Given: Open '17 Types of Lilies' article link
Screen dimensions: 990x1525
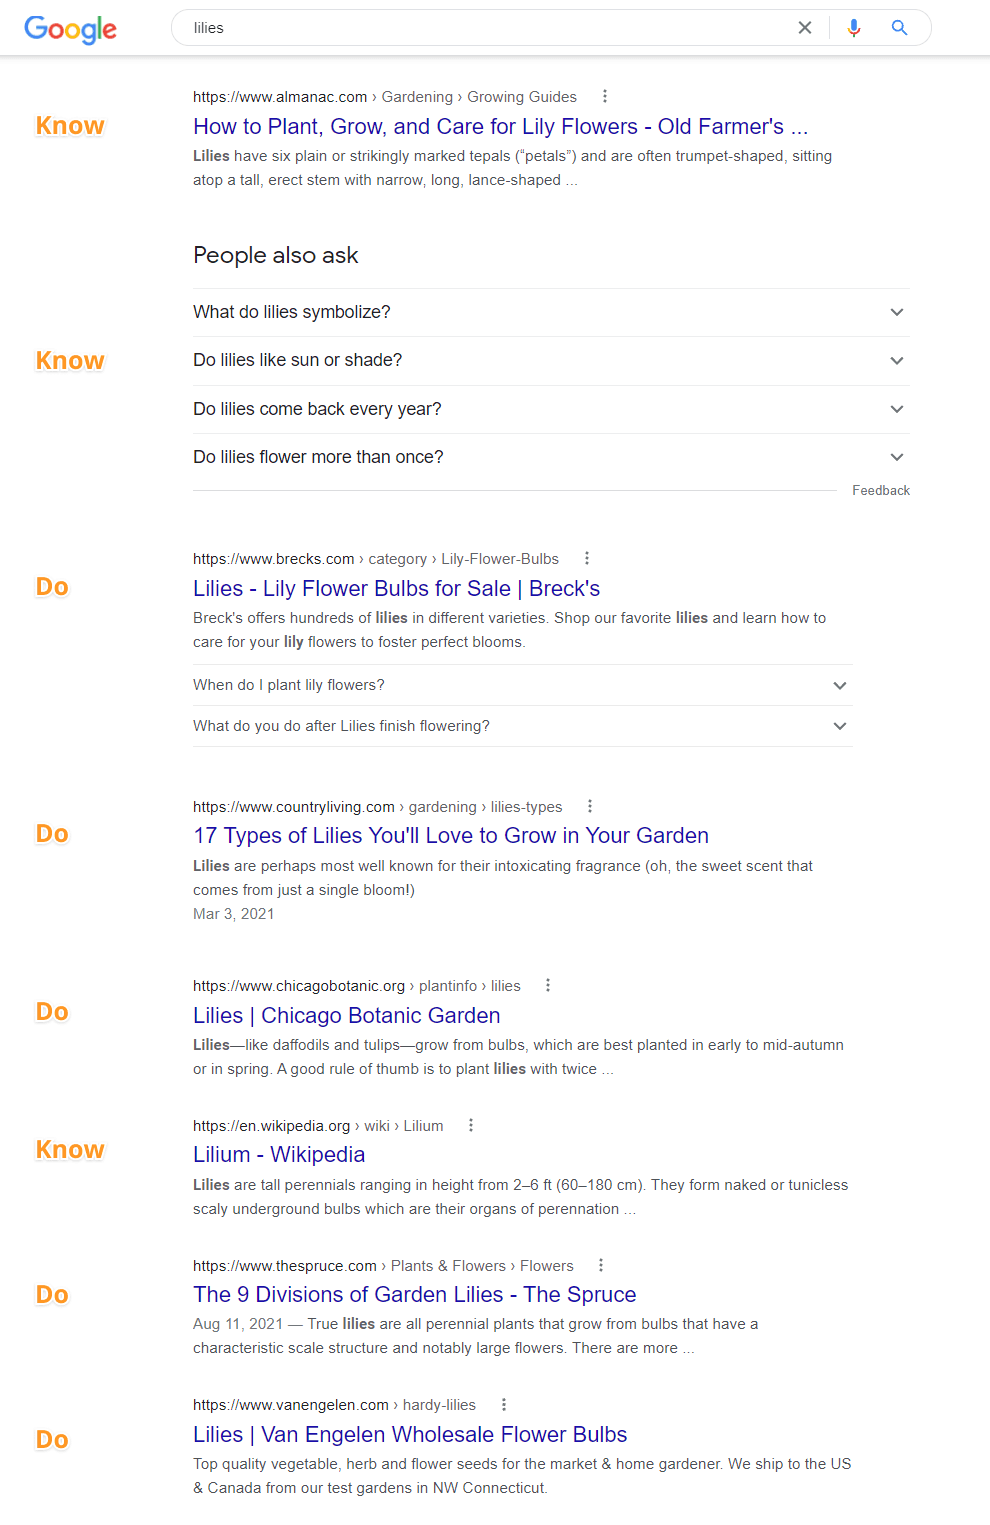Looking at the screenshot, I should click(x=451, y=836).
